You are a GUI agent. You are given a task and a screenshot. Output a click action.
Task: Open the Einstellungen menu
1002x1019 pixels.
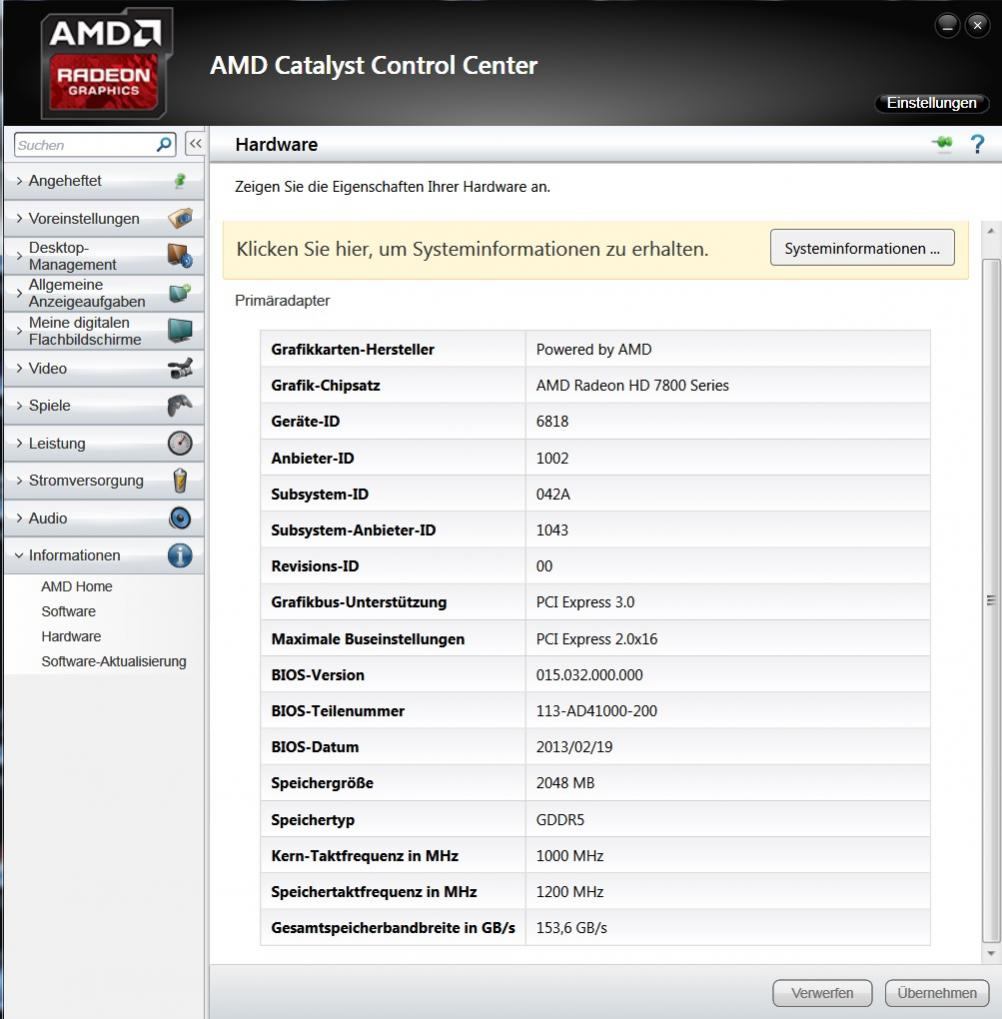pyautogui.click(x=931, y=103)
